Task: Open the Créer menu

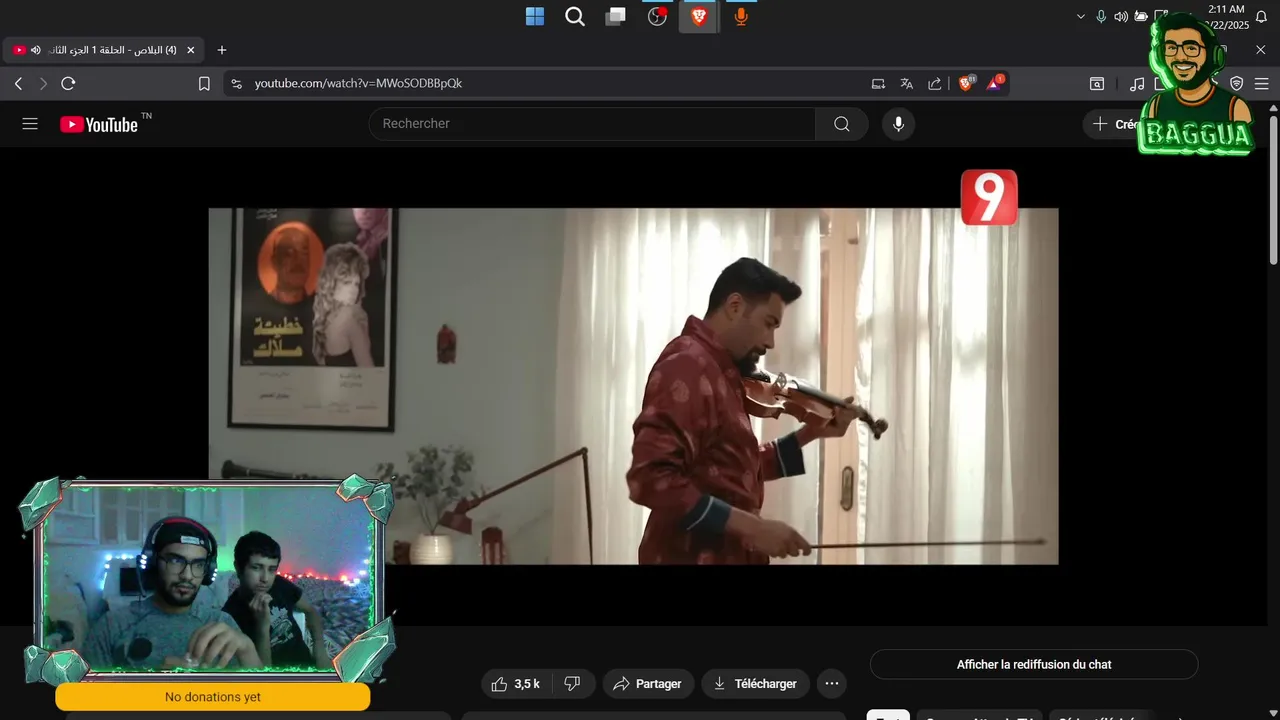Action: (1114, 124)
